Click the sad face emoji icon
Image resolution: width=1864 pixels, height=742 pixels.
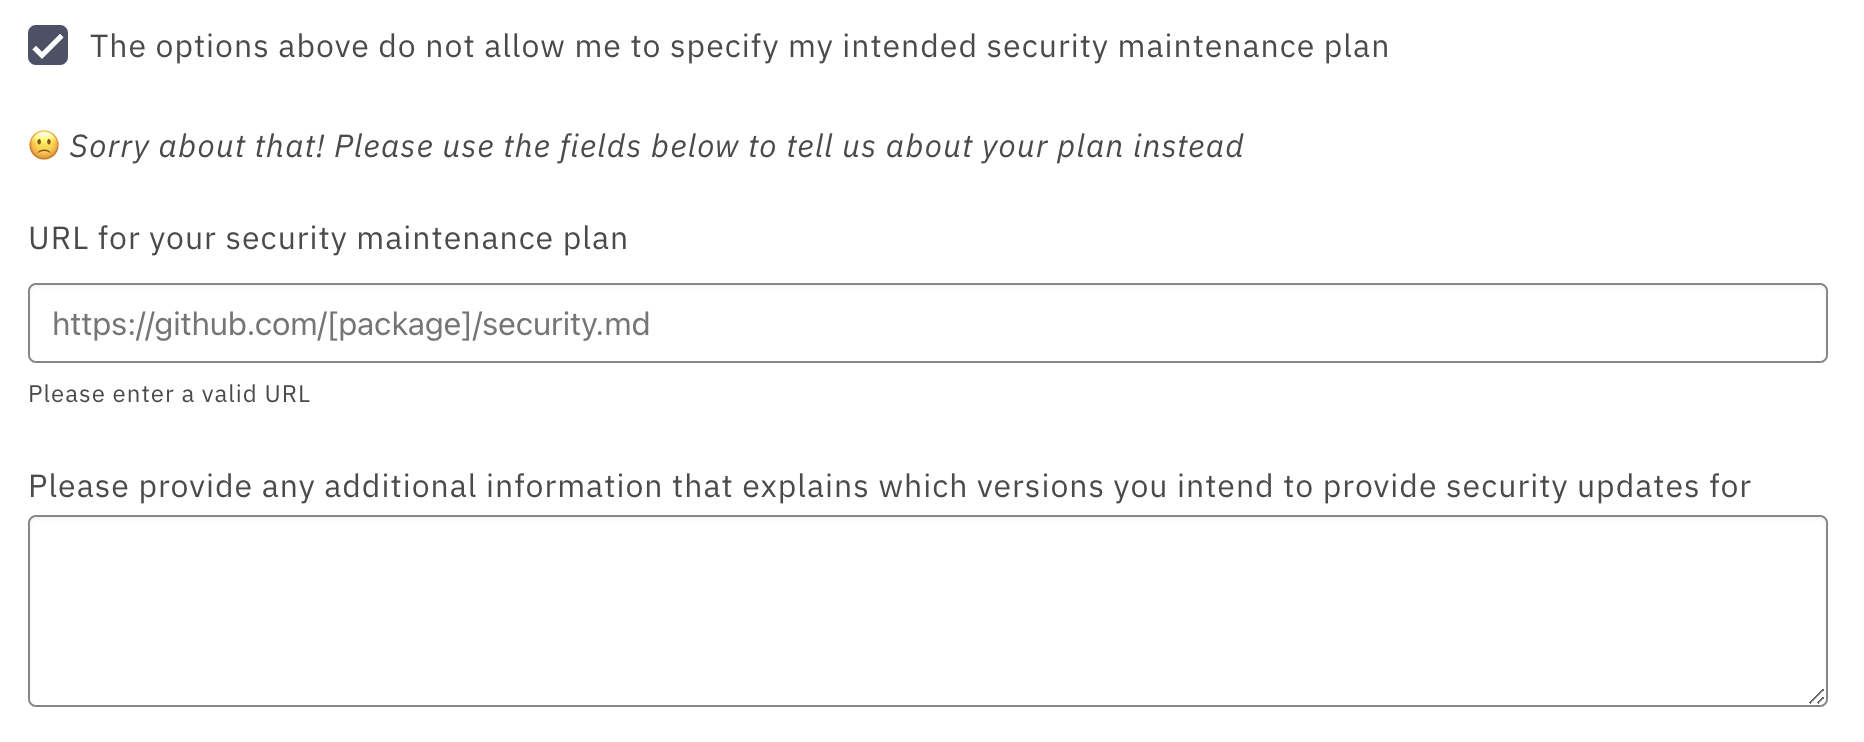coord(44,146)
